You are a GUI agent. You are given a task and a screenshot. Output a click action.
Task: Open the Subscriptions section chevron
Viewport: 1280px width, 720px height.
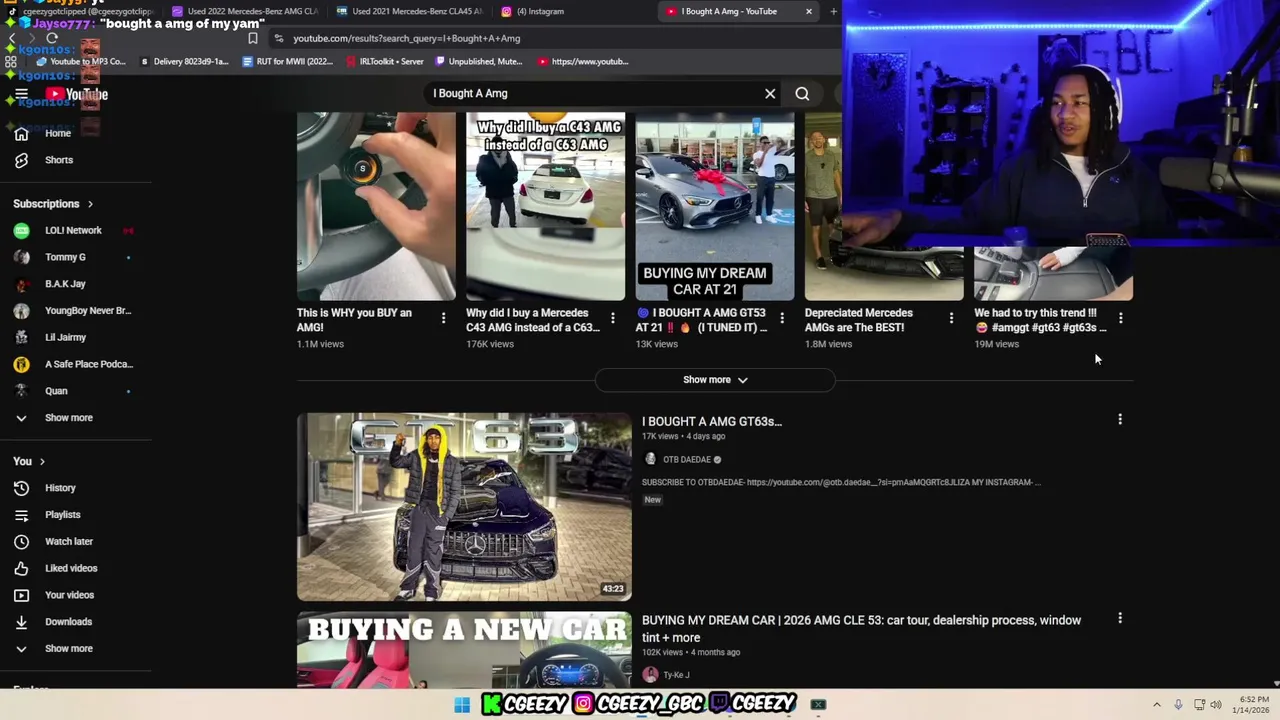coord(90,204)
